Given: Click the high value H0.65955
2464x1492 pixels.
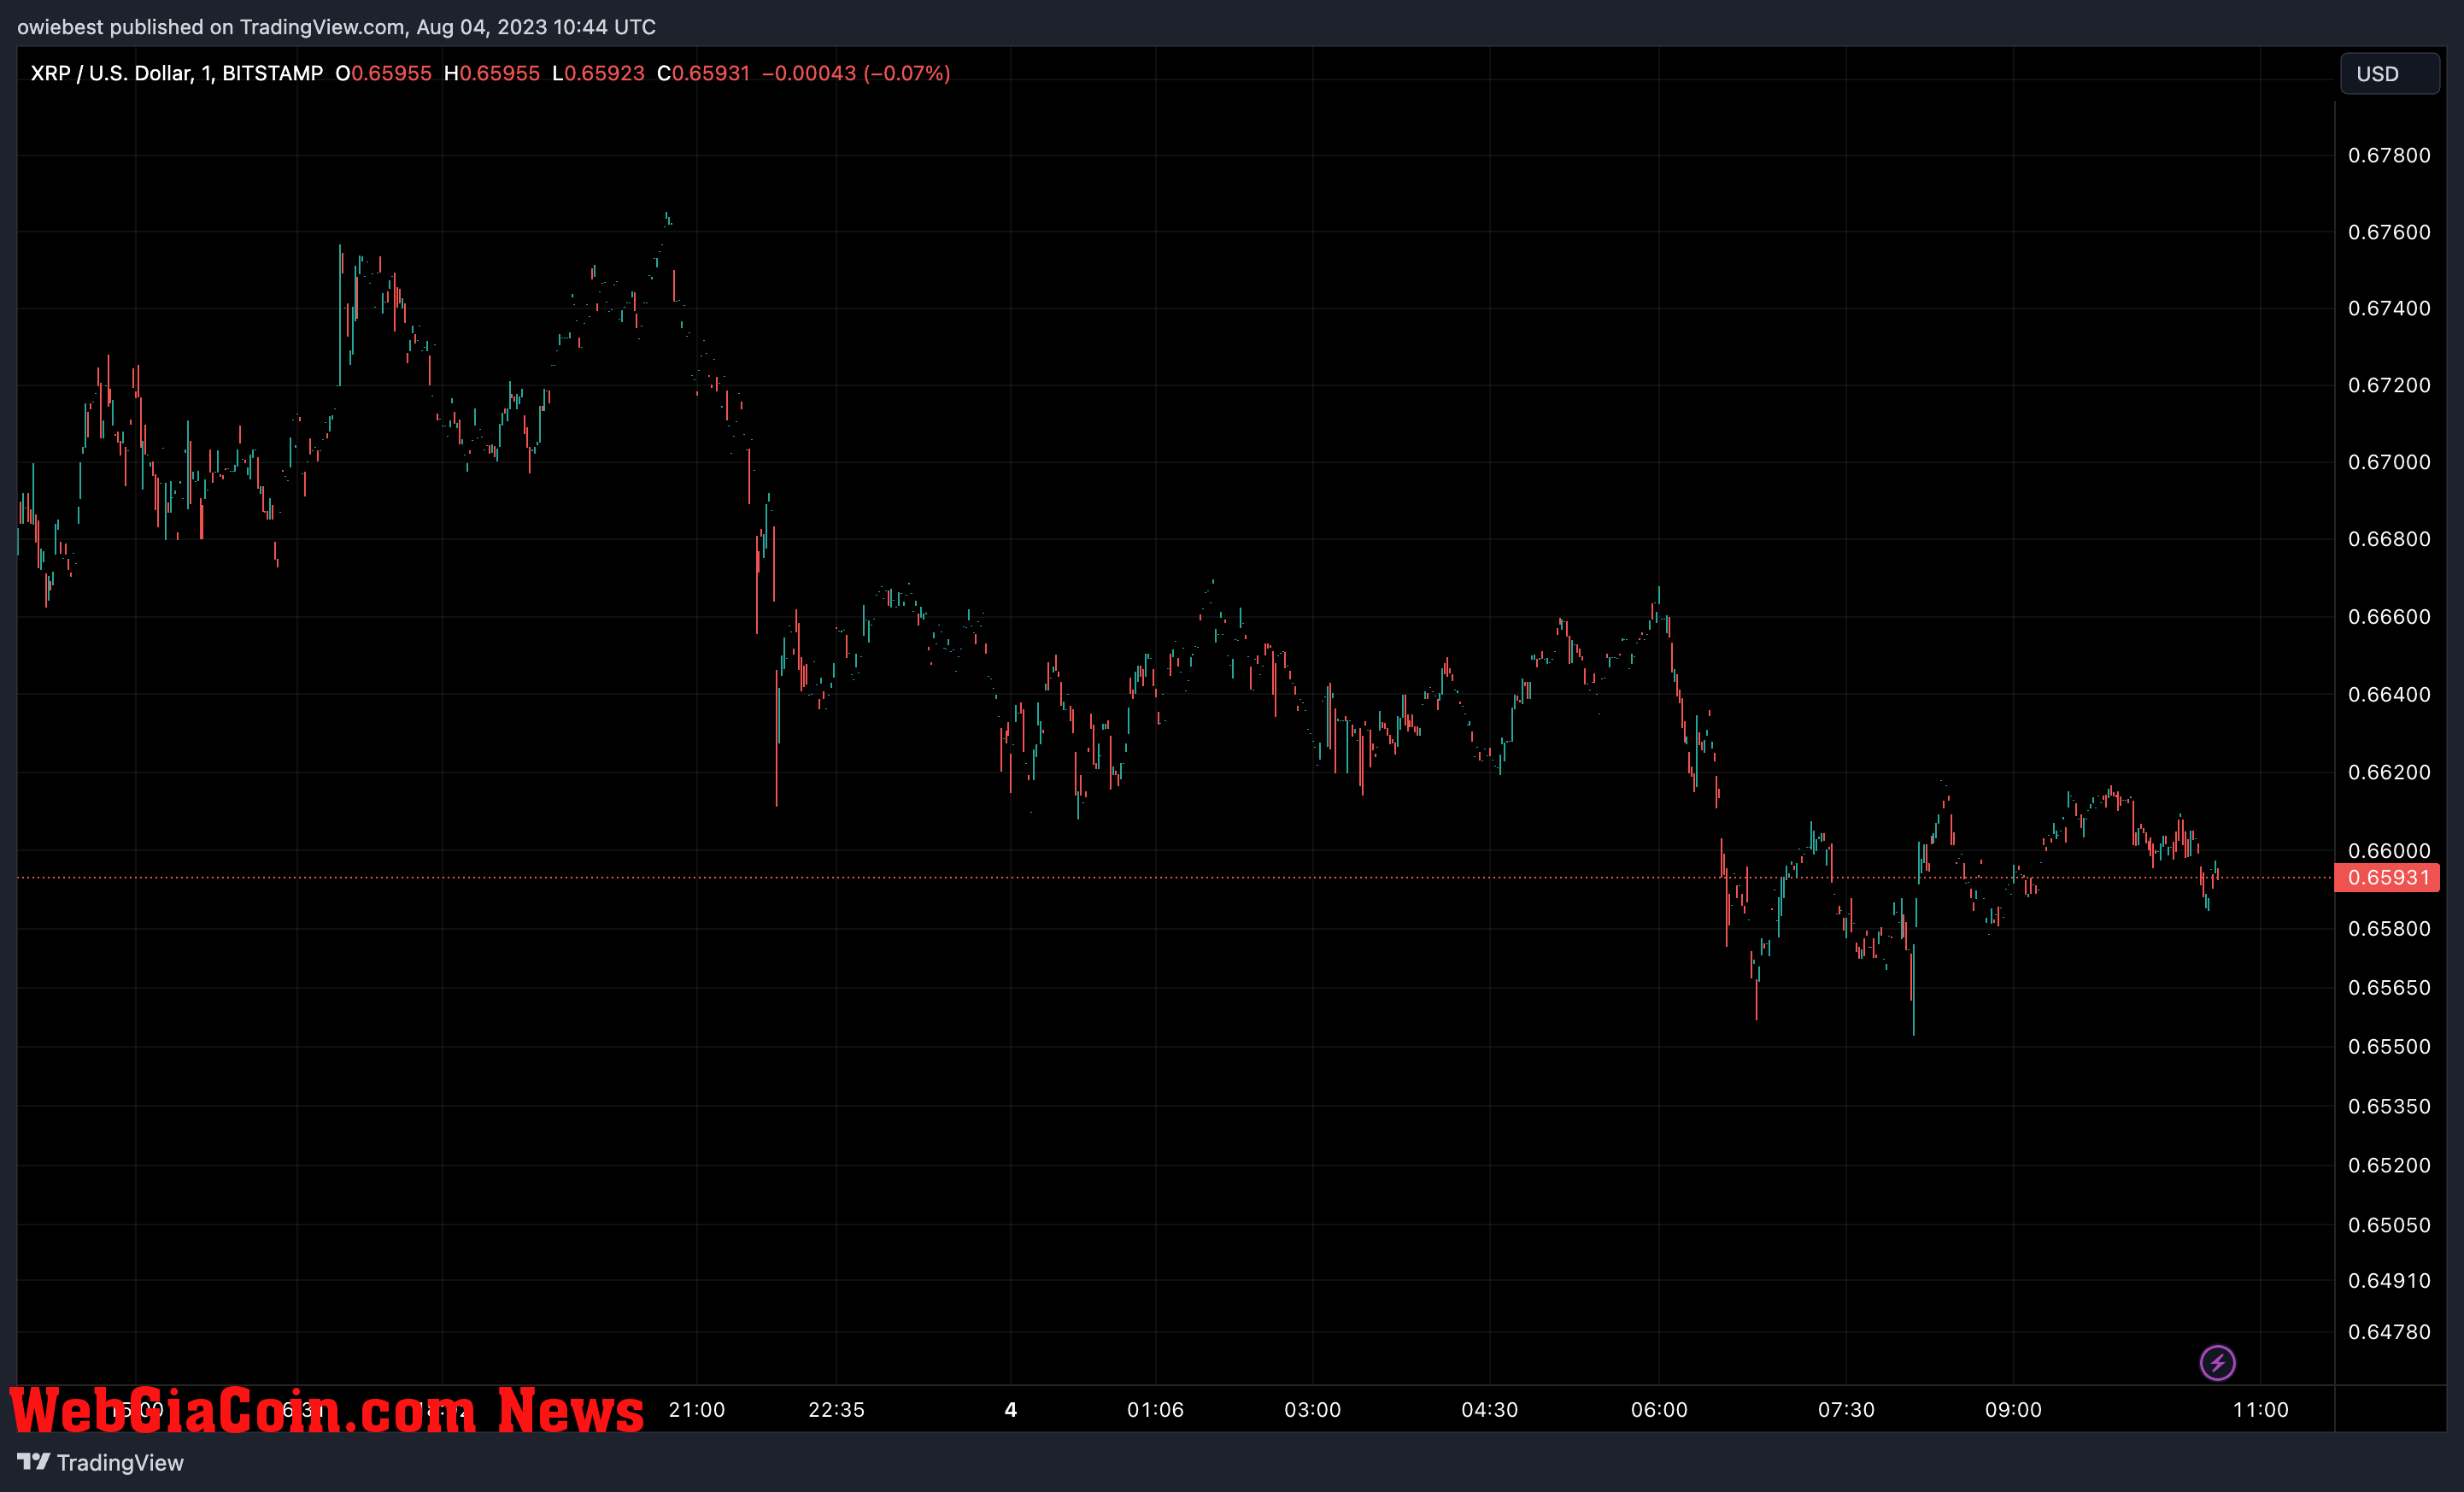Looking at the screenshot, I should pos(492,73).
